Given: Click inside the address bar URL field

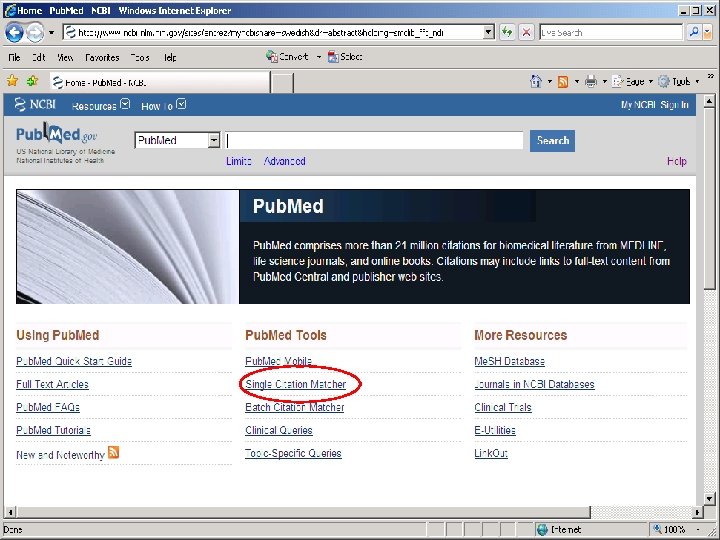Looking at the screenshot, I should tap(274, 33).
